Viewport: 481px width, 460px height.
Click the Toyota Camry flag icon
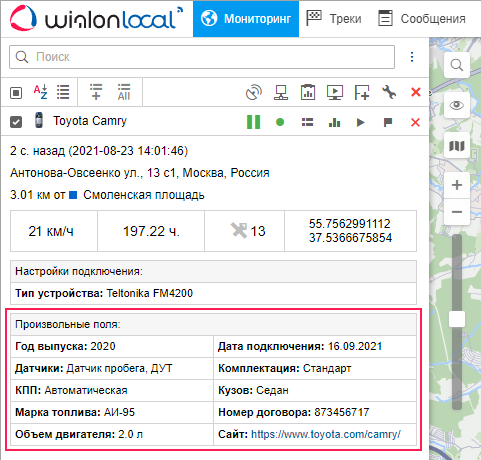(388, 122)
